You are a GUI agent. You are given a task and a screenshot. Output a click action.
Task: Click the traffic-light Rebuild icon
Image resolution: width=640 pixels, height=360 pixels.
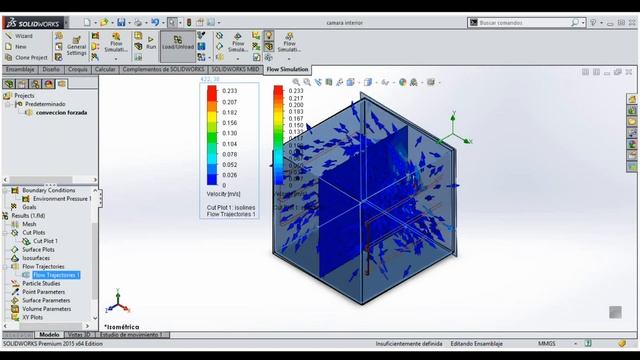click(189, 22)
